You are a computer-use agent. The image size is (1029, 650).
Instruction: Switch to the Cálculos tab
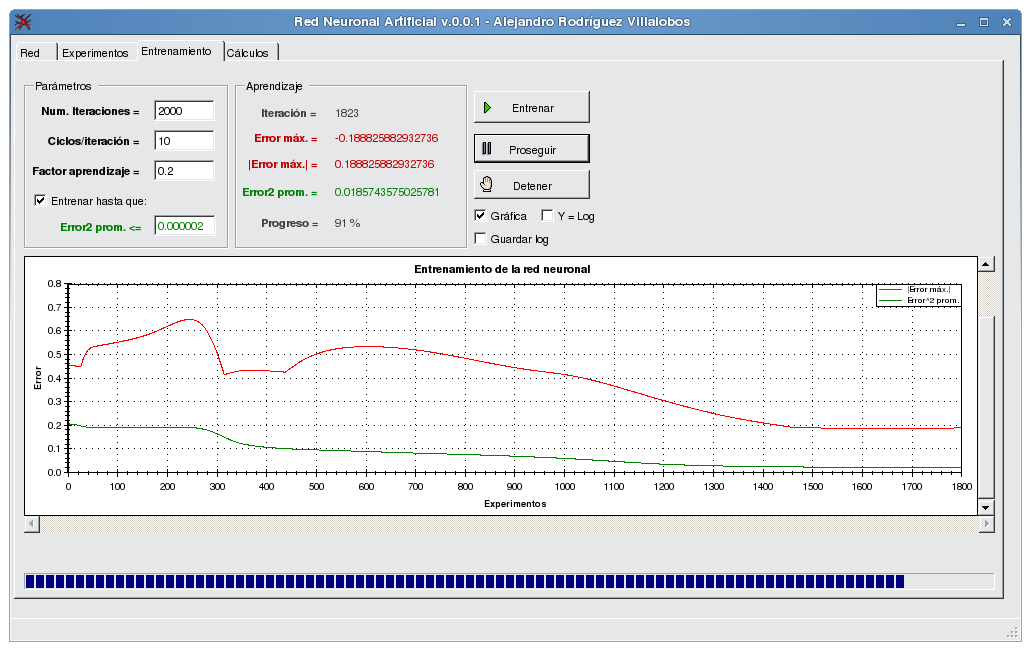point(248,51)
